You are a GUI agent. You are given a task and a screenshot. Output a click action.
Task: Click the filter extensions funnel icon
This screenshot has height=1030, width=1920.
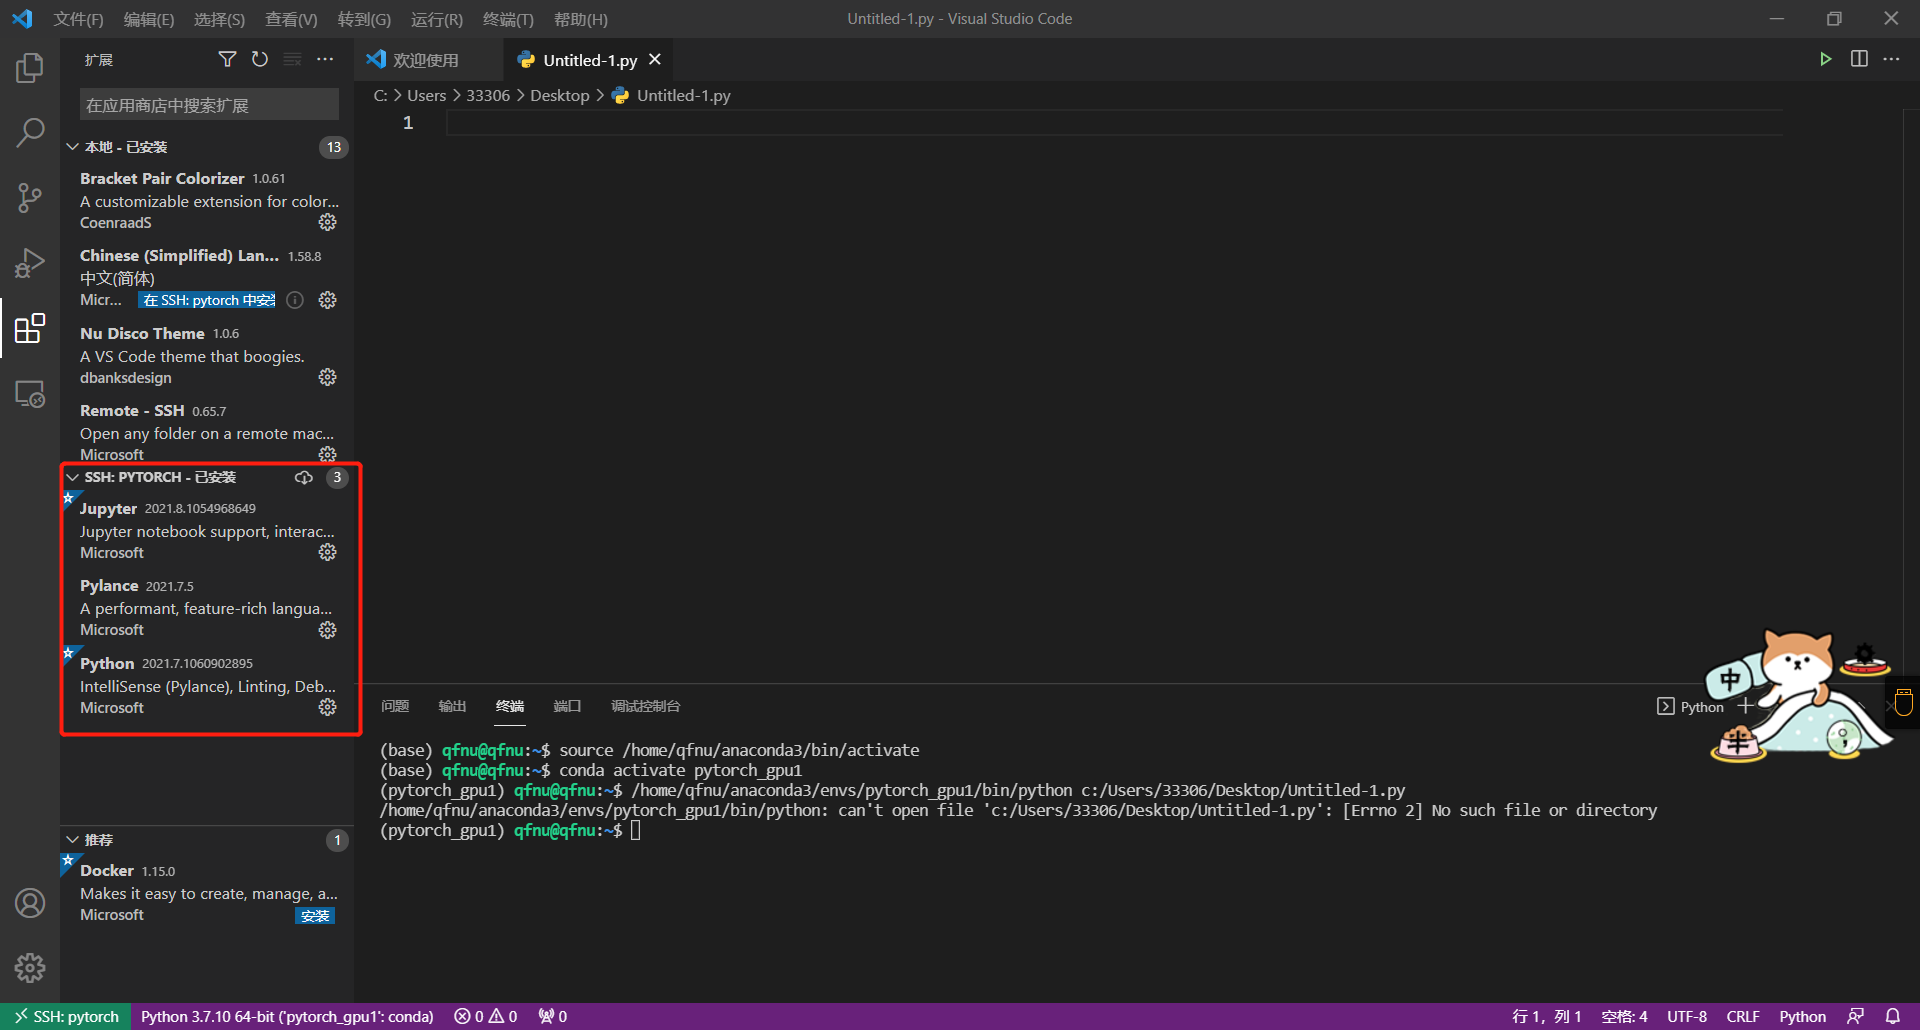(227, 60)
